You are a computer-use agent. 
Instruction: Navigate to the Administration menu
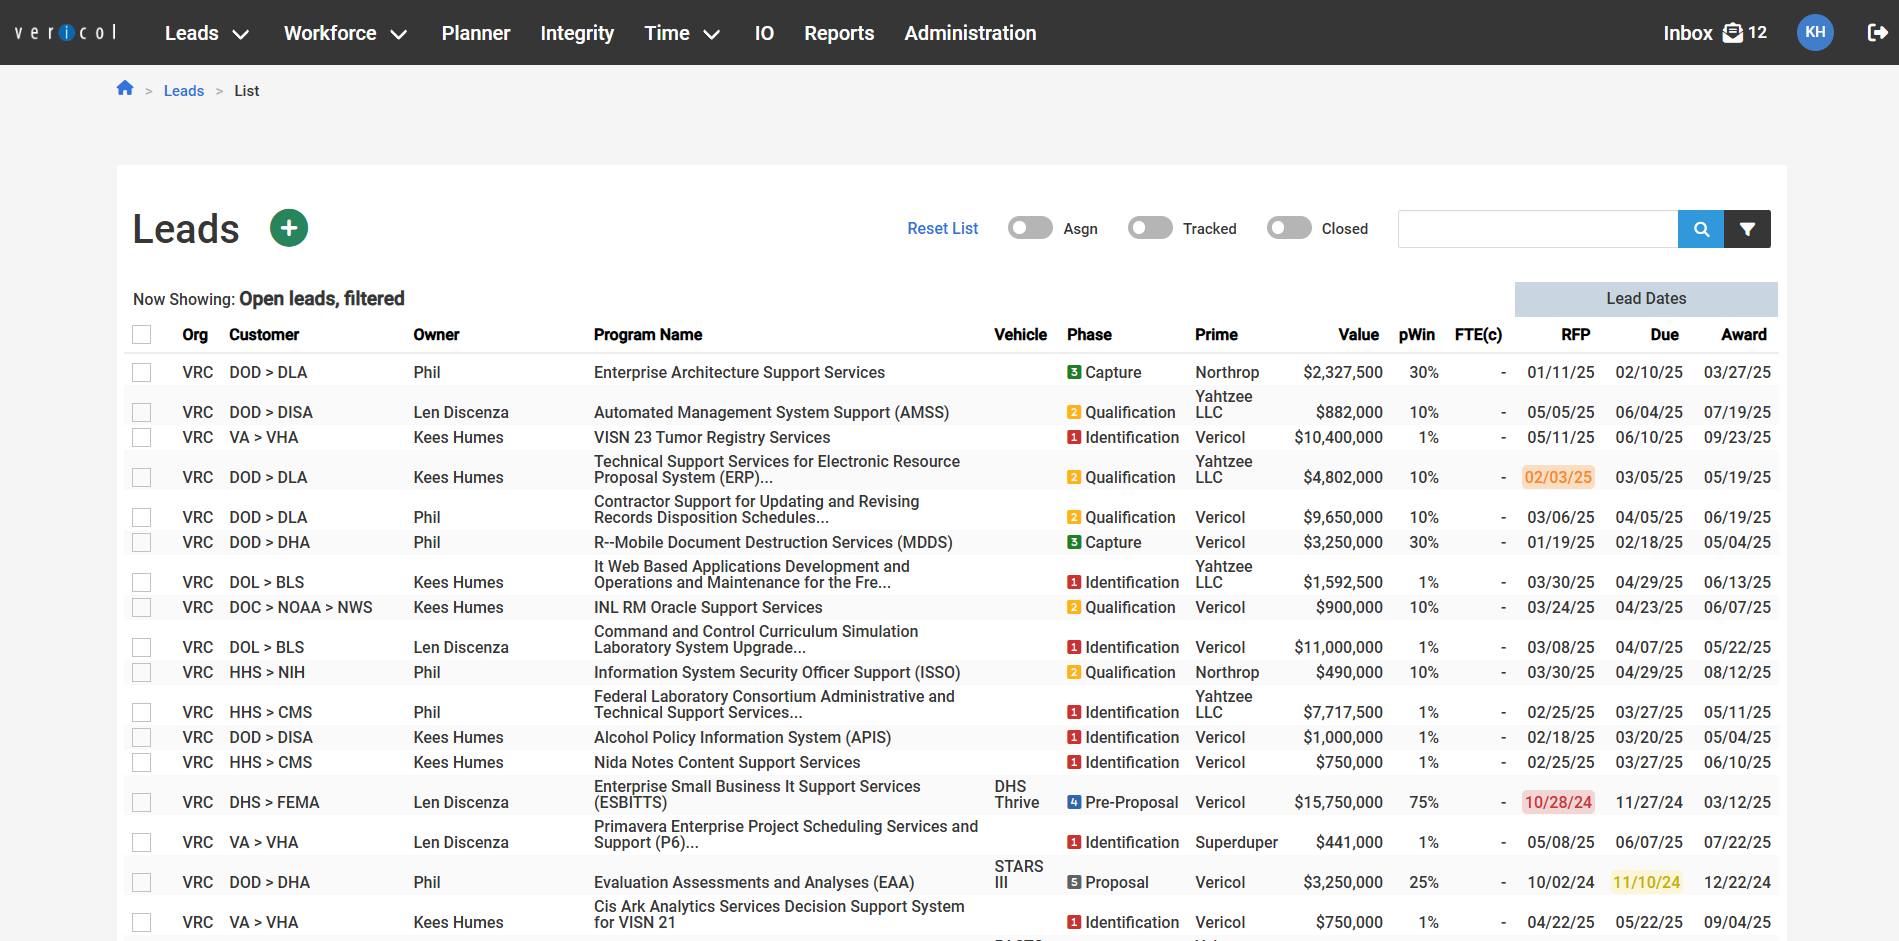tap(970, 33)
